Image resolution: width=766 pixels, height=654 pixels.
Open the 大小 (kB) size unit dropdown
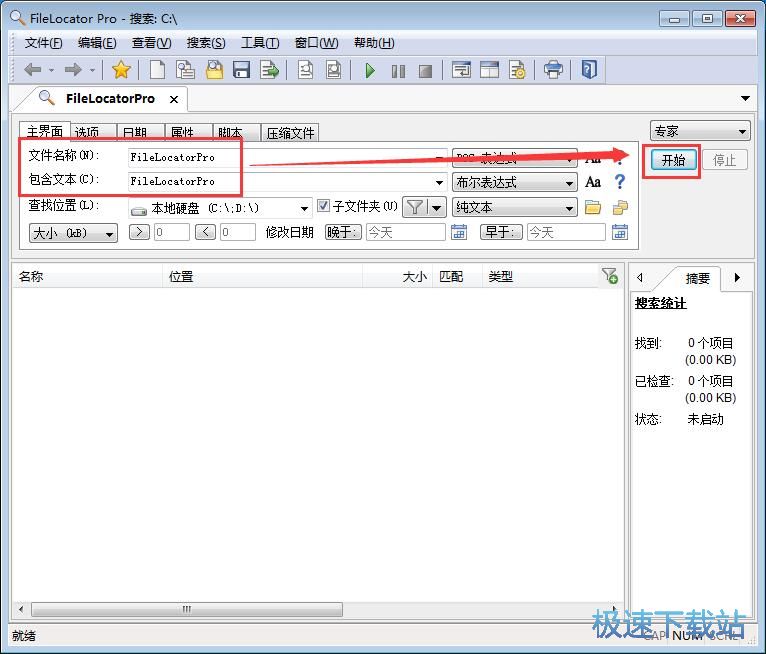73,233
